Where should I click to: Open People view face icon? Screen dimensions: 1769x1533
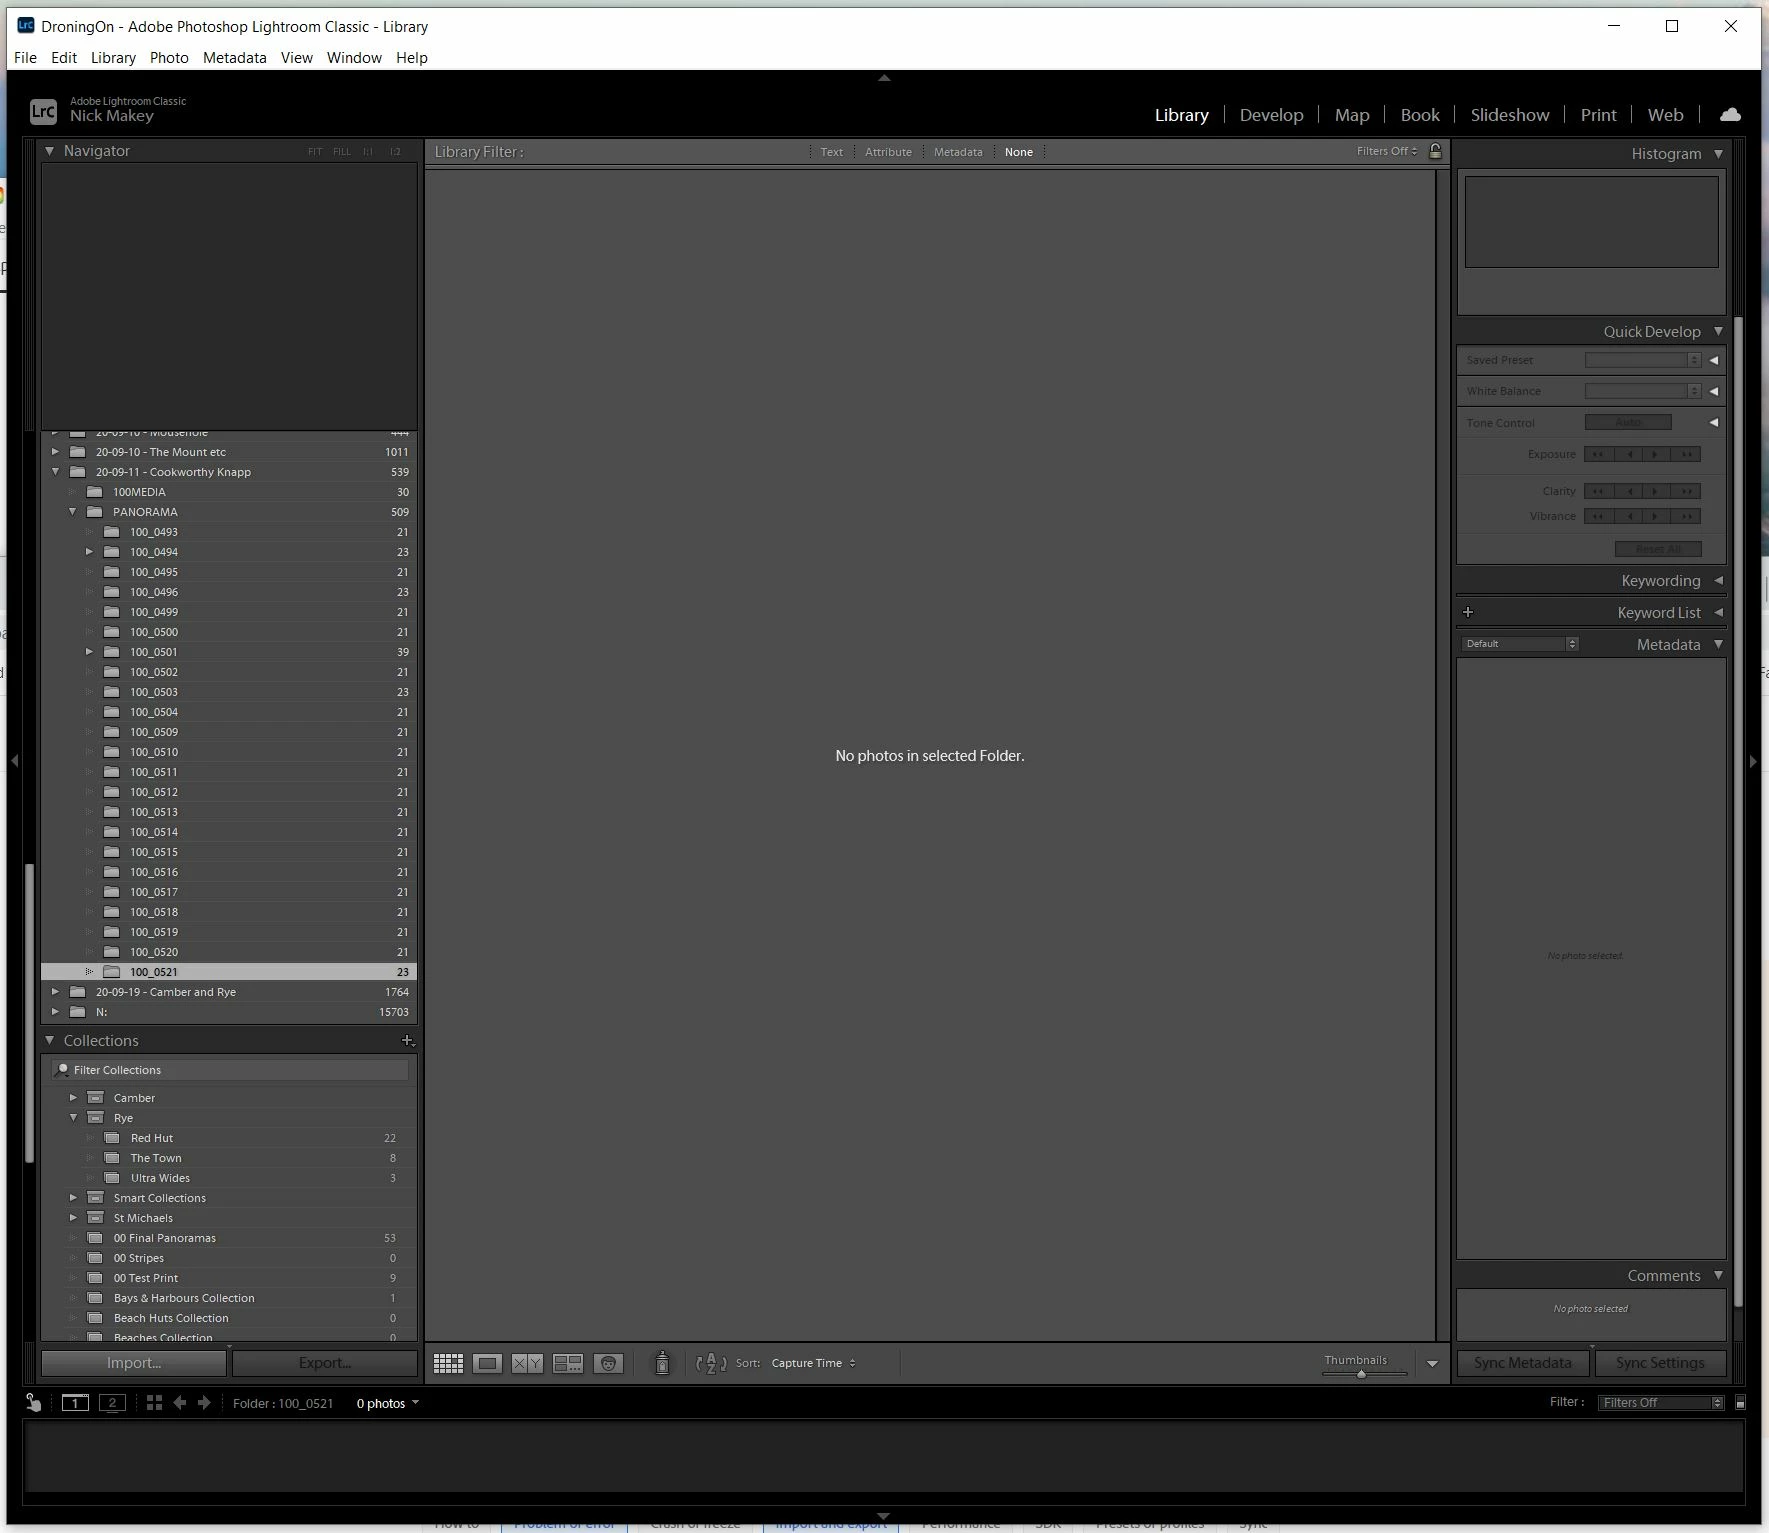click(608, 1363)
